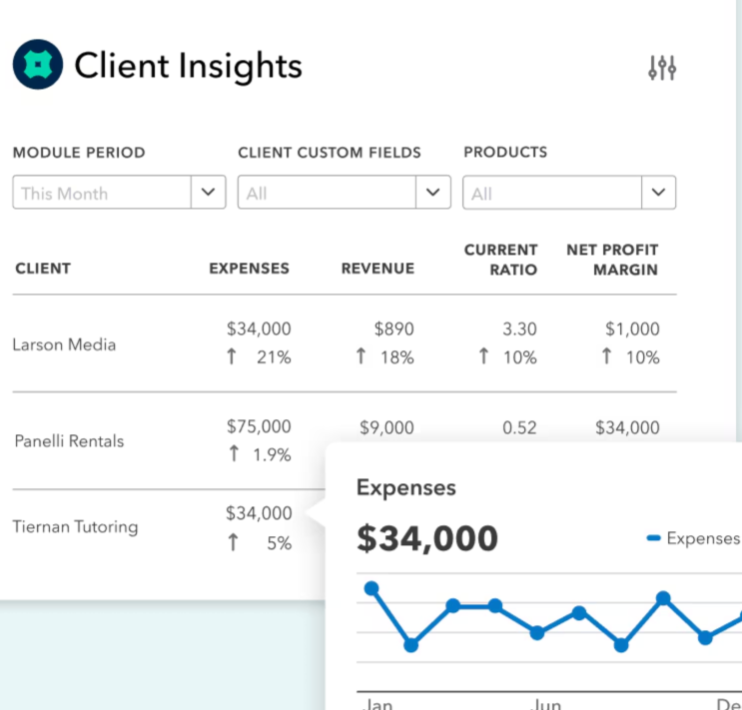742x710 pixels.
Task: Click Panelli Rentals 1.9% expenses change
Action: (260, 454)
